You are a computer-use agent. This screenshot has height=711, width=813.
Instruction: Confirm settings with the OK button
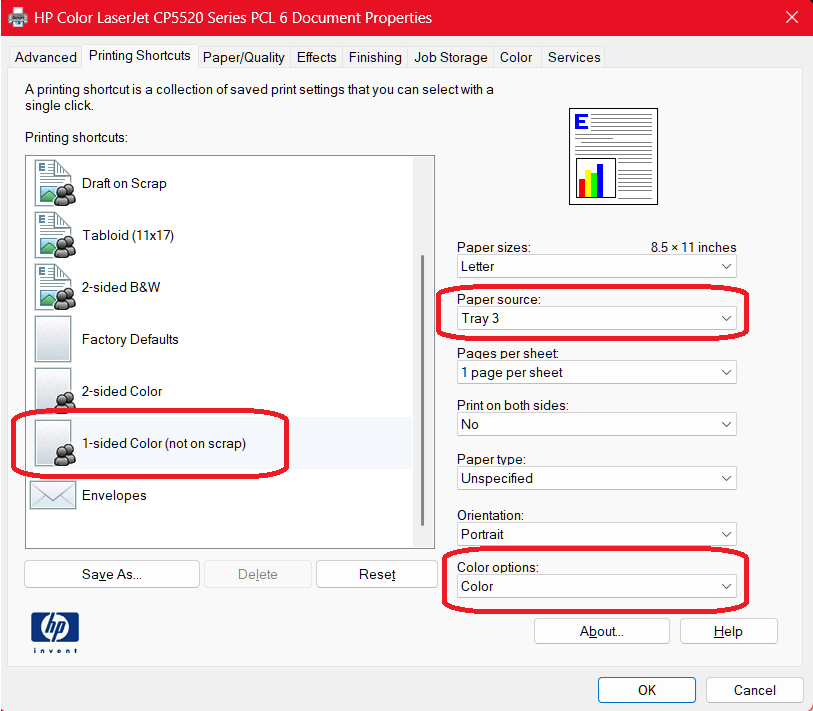click(647, 690)
